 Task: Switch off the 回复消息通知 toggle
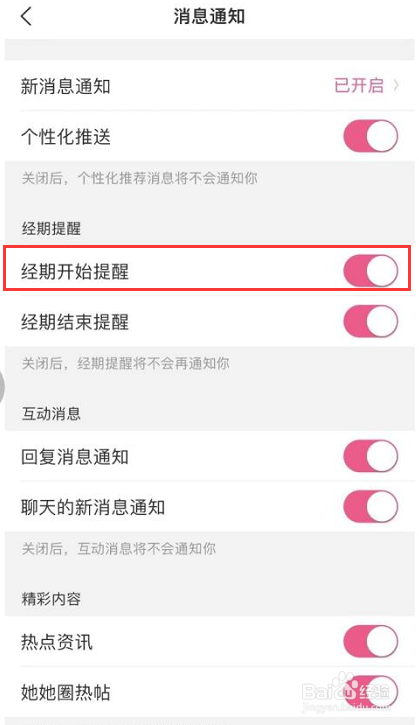coord(370,456)
